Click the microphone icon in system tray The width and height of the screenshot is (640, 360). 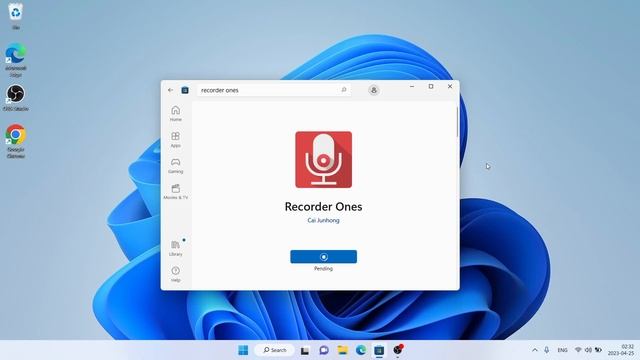[x=547, y=350]
